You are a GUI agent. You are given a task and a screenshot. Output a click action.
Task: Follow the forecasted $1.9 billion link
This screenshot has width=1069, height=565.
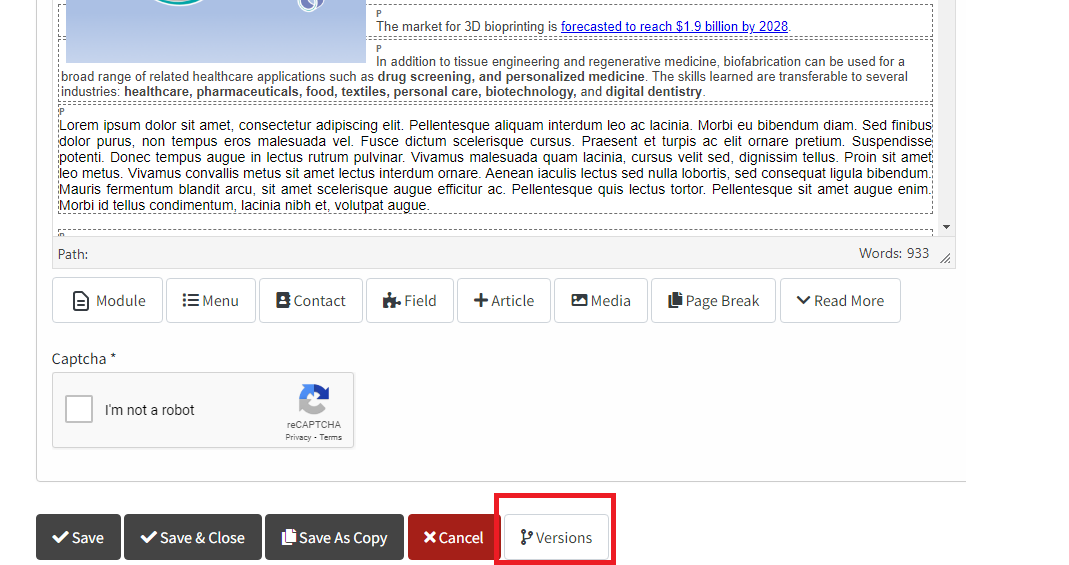(x=674, y=27)
